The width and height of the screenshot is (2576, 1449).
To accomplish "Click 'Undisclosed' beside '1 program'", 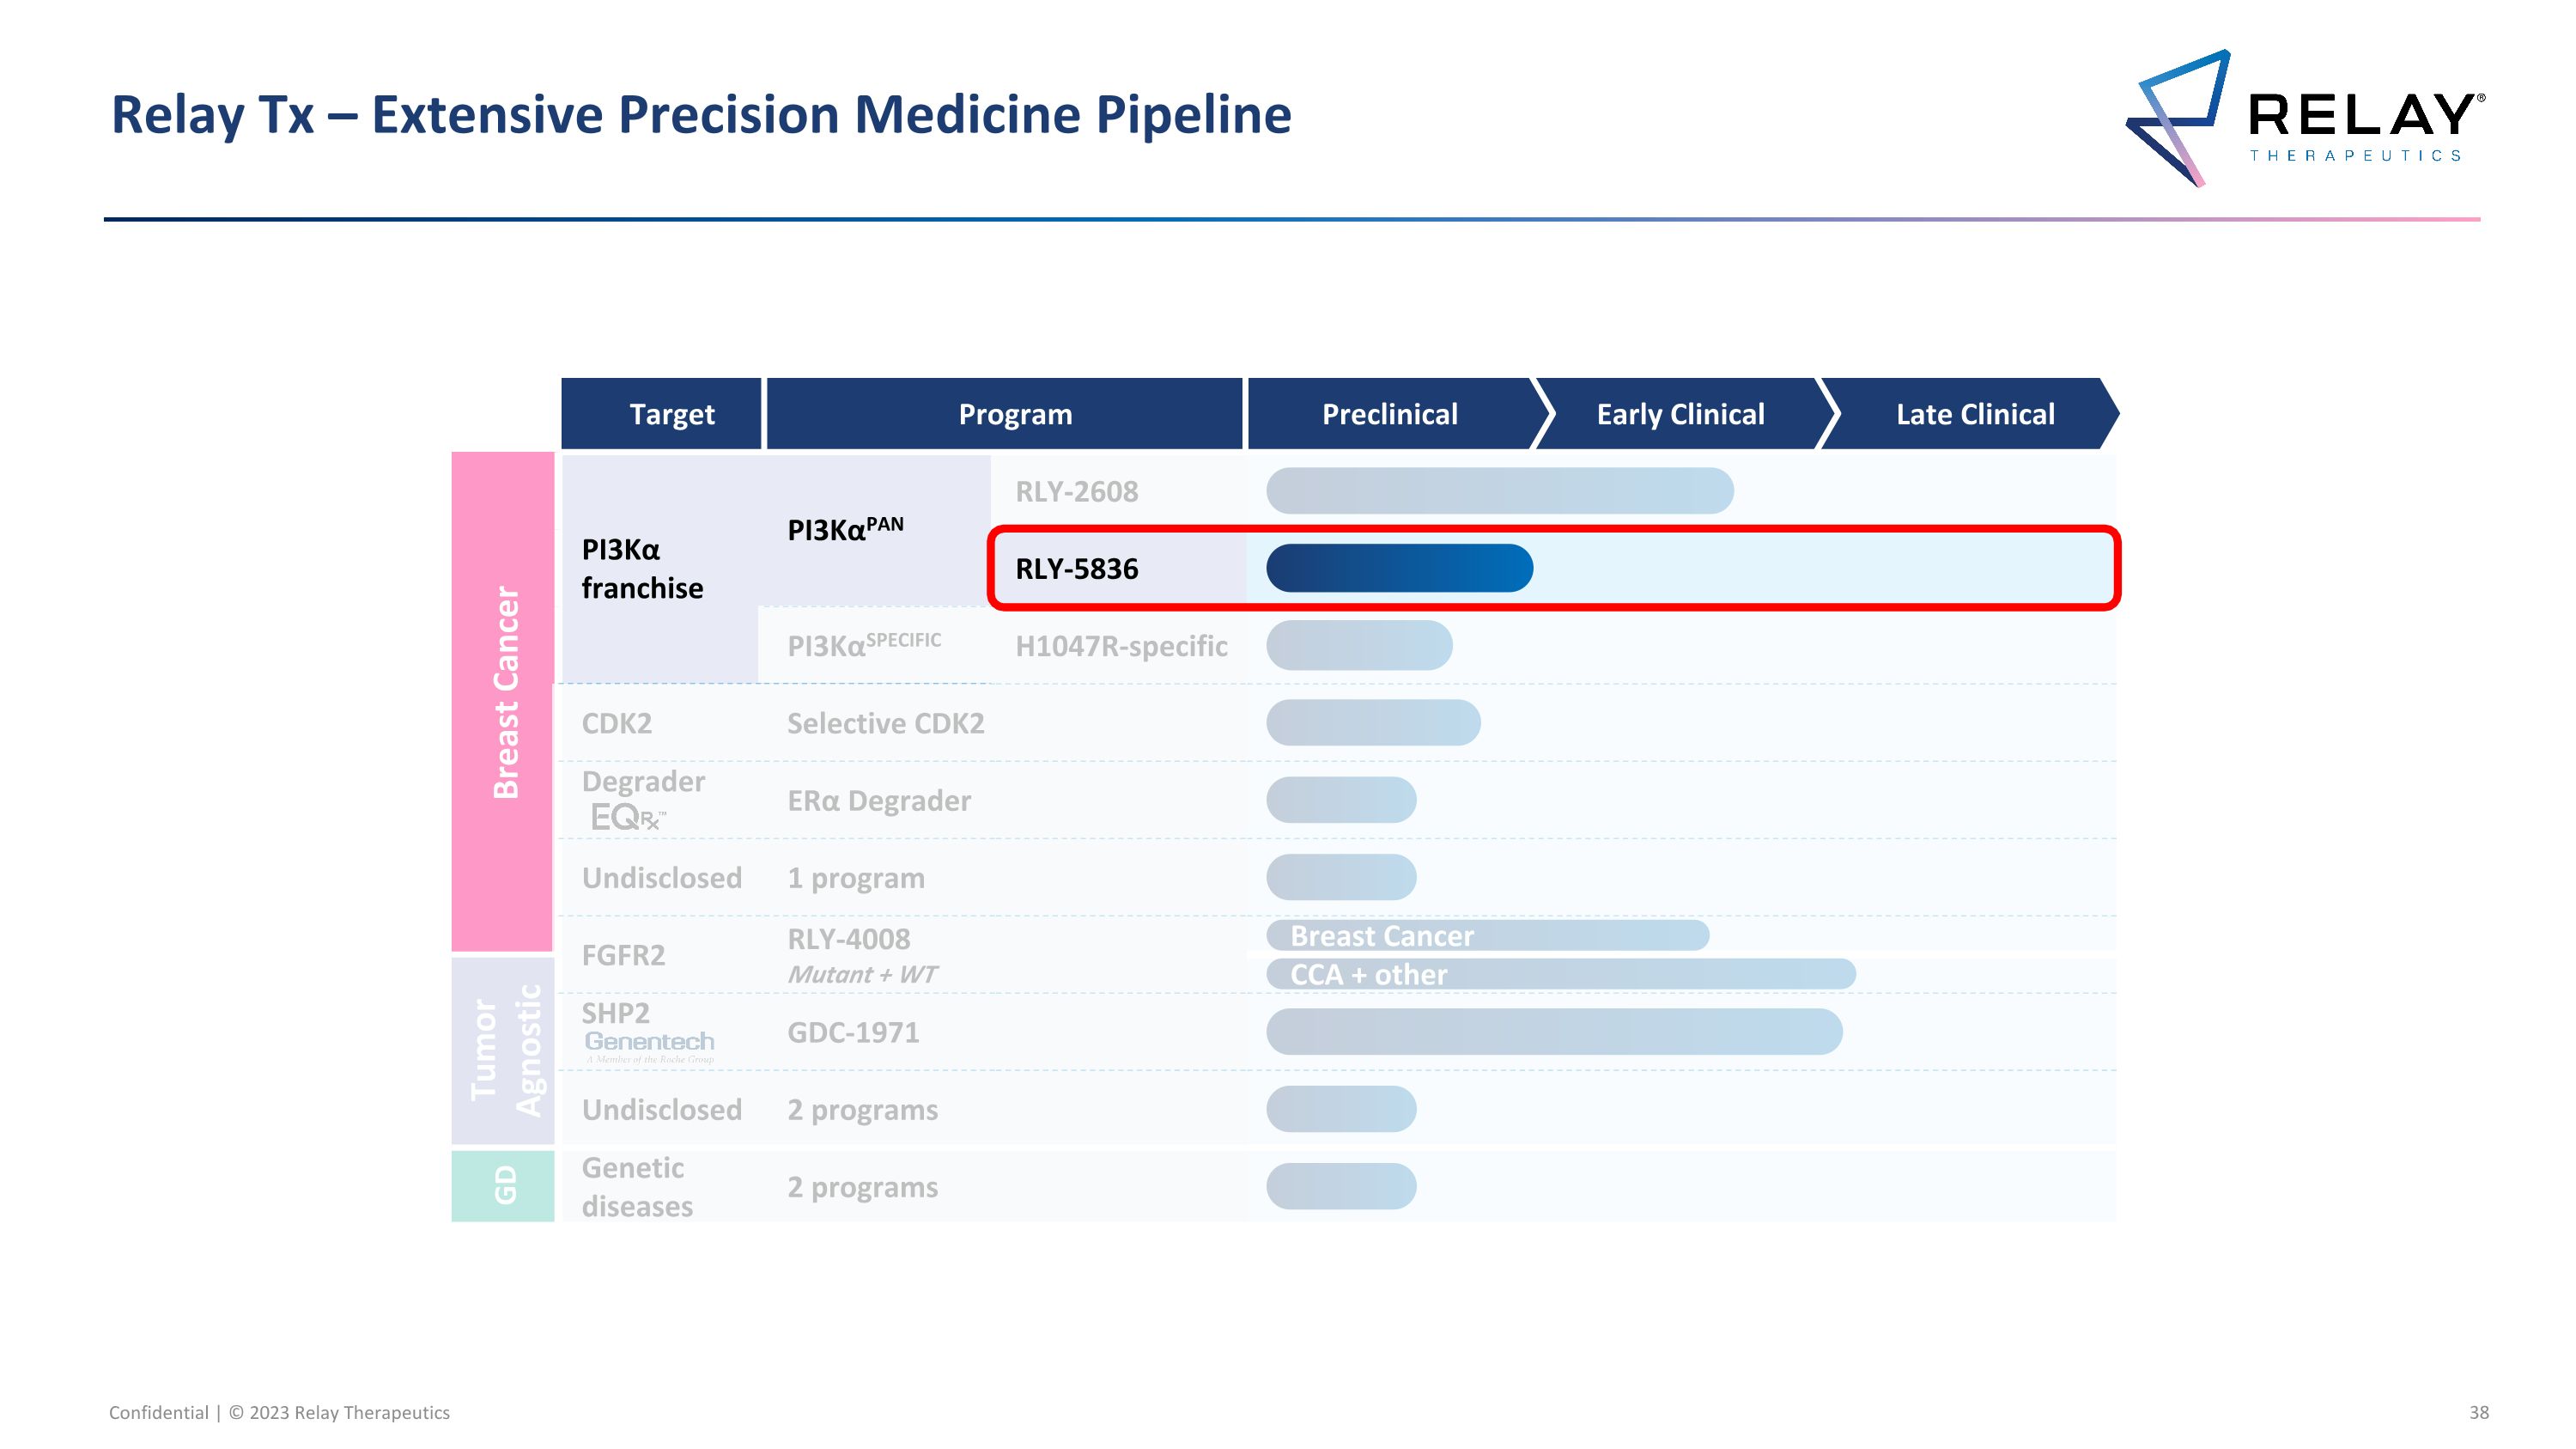I will [x=662, y=878].
